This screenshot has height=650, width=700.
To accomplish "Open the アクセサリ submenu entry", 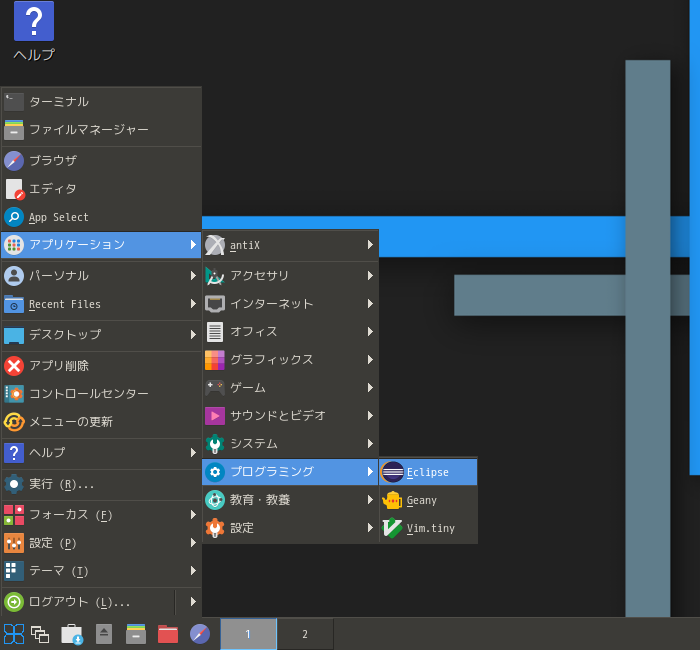I will tap(291, 276).
